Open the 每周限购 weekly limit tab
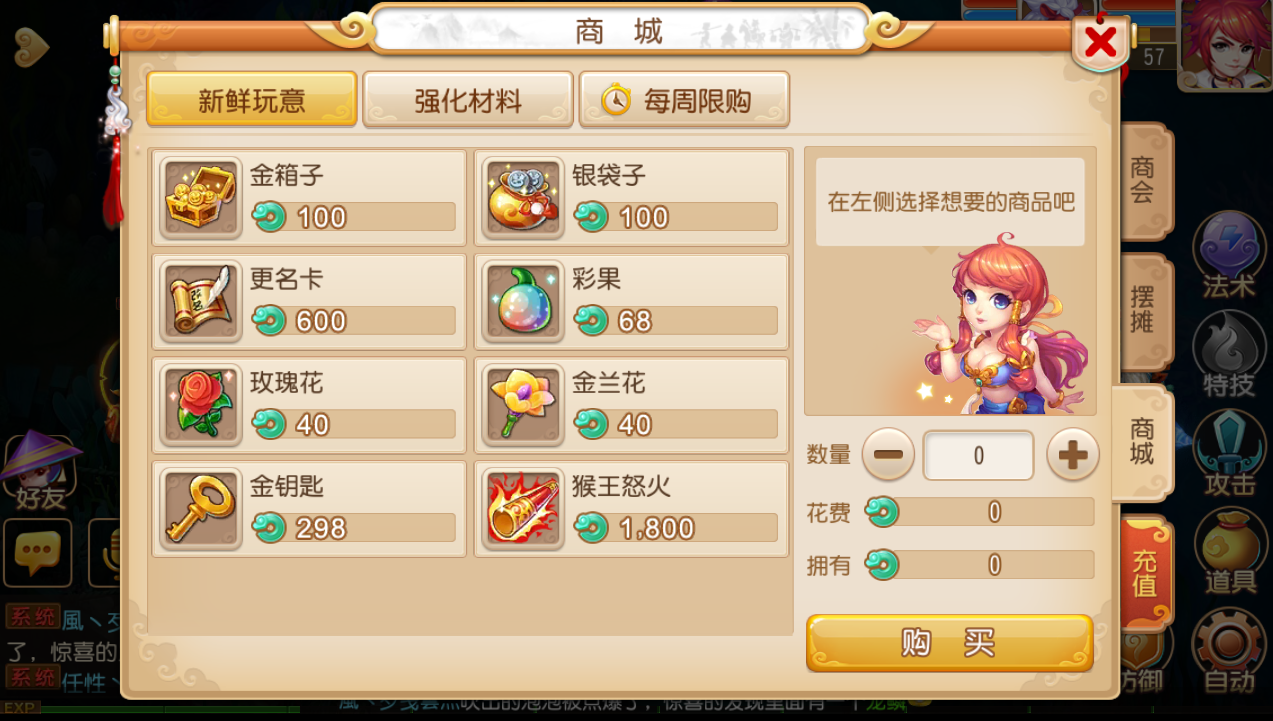 (x=684, y=100)
